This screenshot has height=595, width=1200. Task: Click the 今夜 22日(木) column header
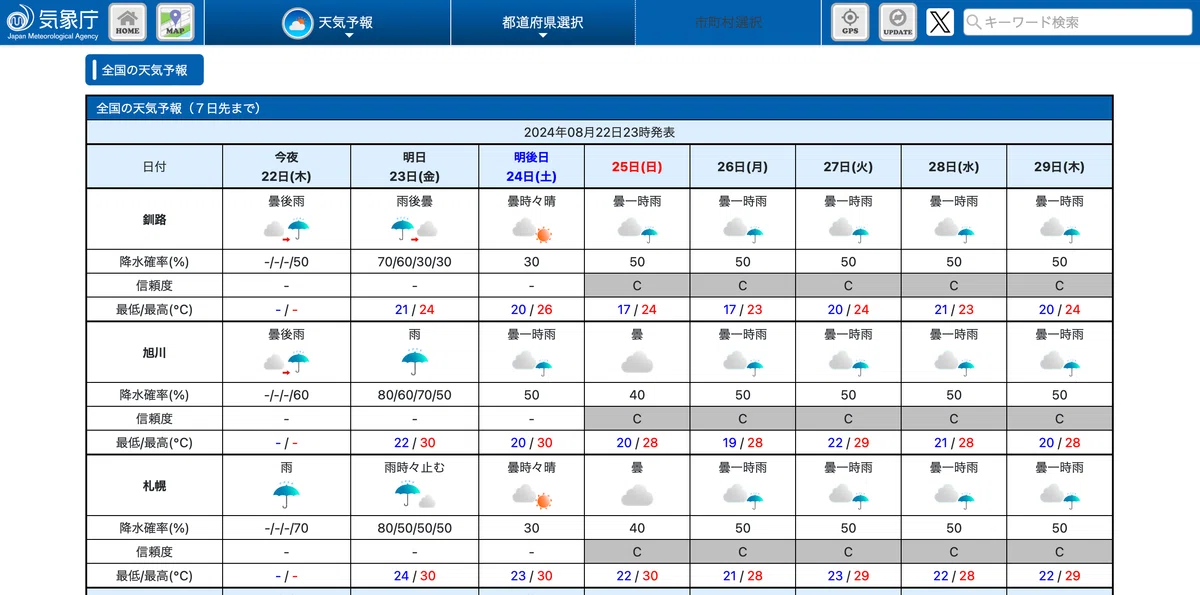[286, 167]
